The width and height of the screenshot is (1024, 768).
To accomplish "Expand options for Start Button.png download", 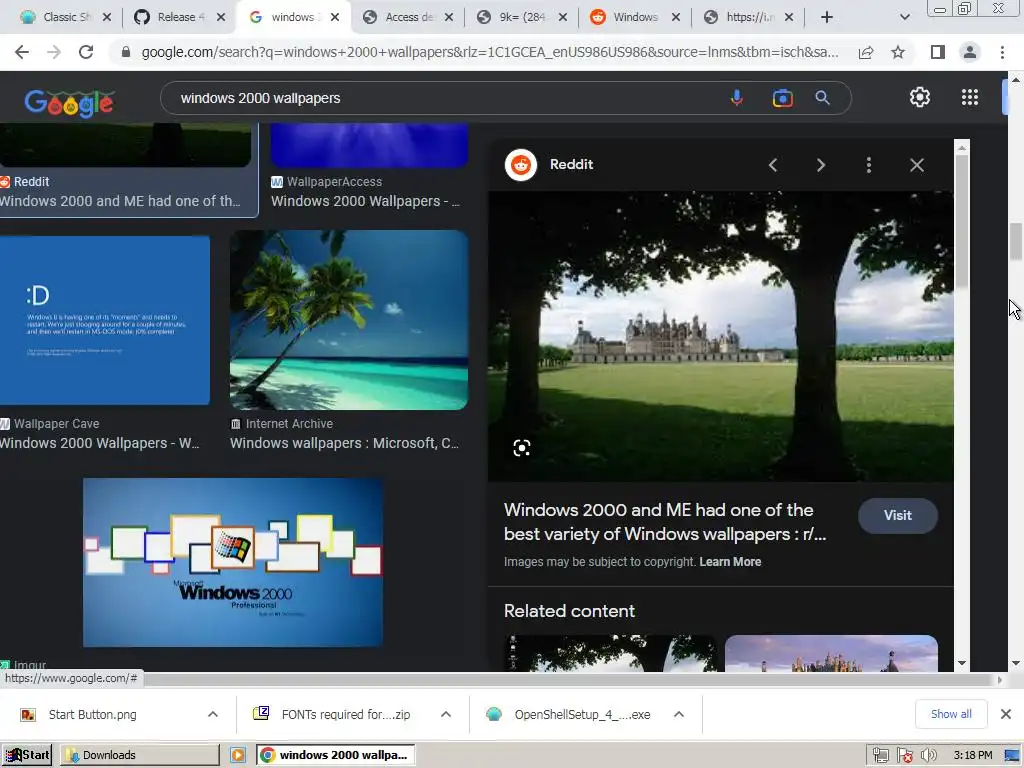I will click(213, 714).
